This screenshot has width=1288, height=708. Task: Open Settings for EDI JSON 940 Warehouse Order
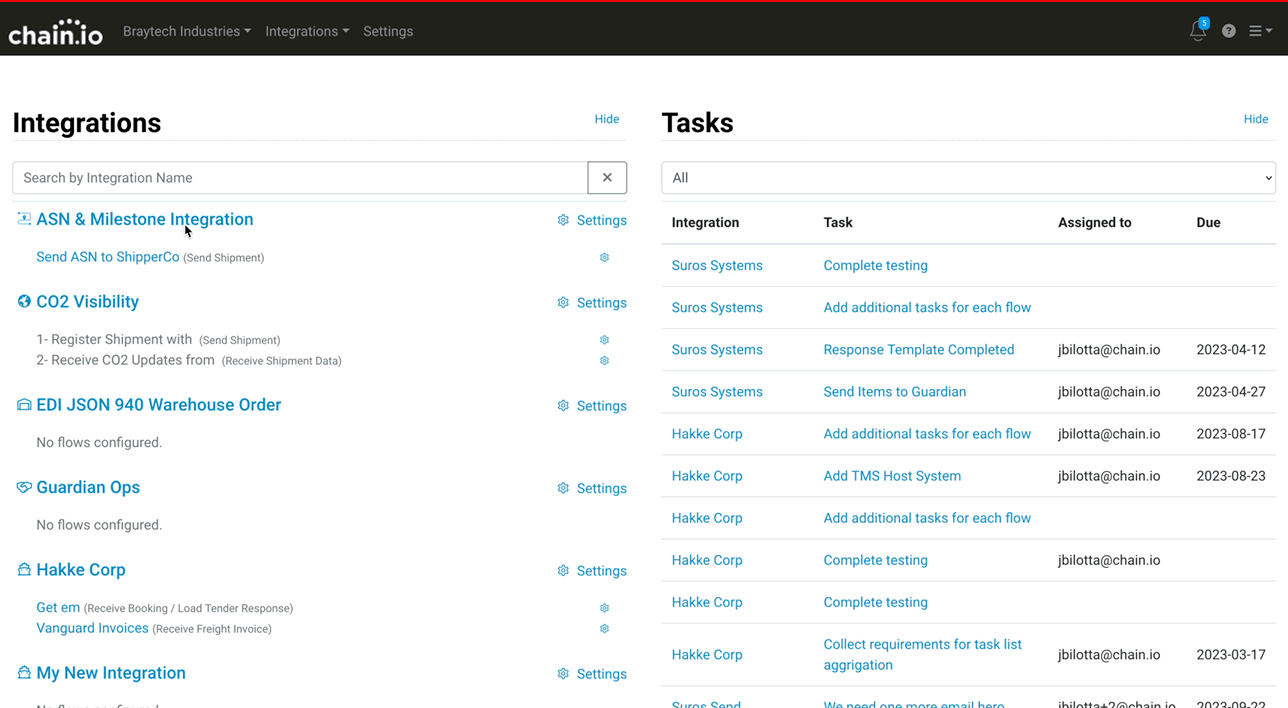pos(601,406)
